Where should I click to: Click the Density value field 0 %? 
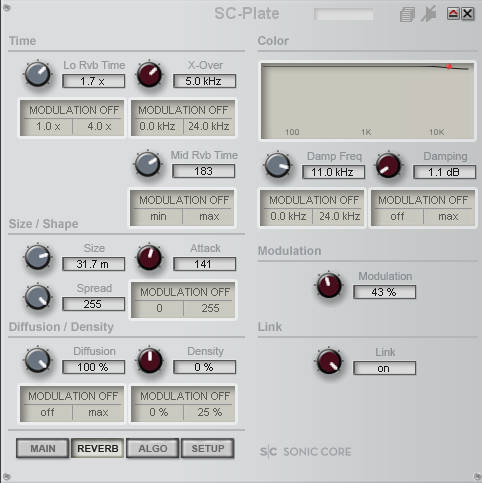point(204,367)
